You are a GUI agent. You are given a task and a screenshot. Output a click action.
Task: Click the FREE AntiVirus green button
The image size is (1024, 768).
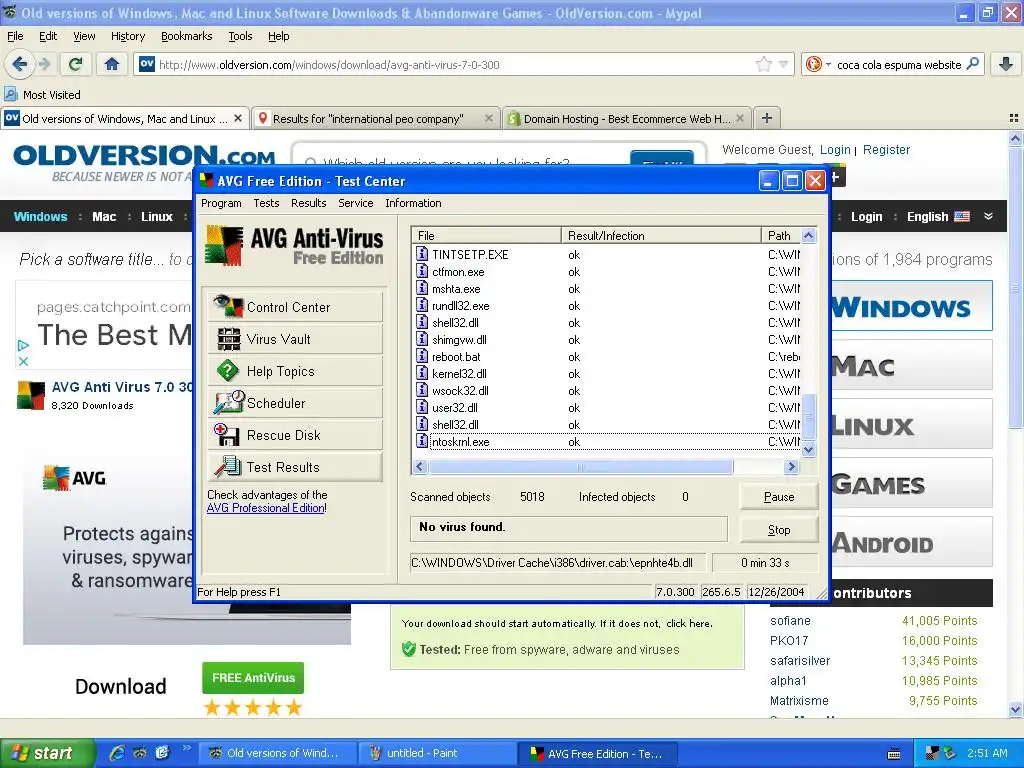coord(253,678)
